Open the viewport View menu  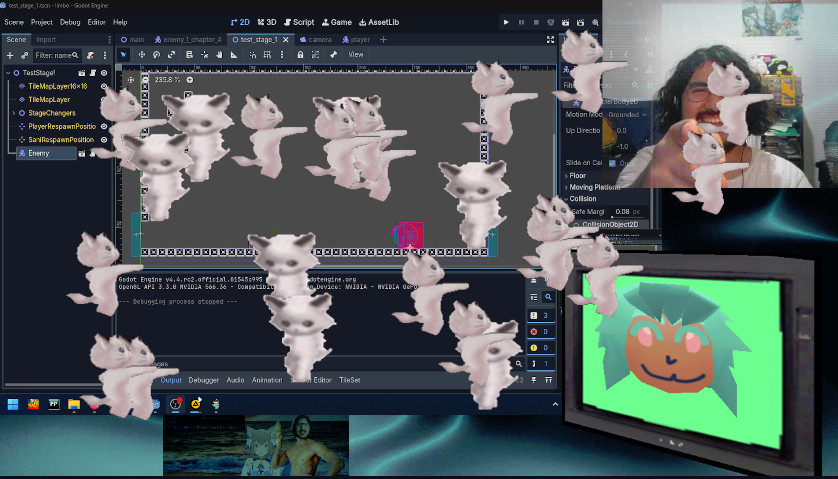tap(355, 55)
